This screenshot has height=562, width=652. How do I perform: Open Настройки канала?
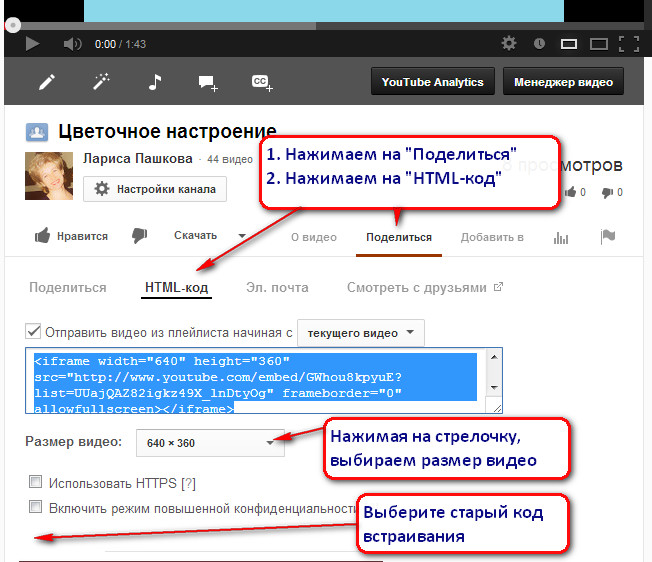click(155, 189)
